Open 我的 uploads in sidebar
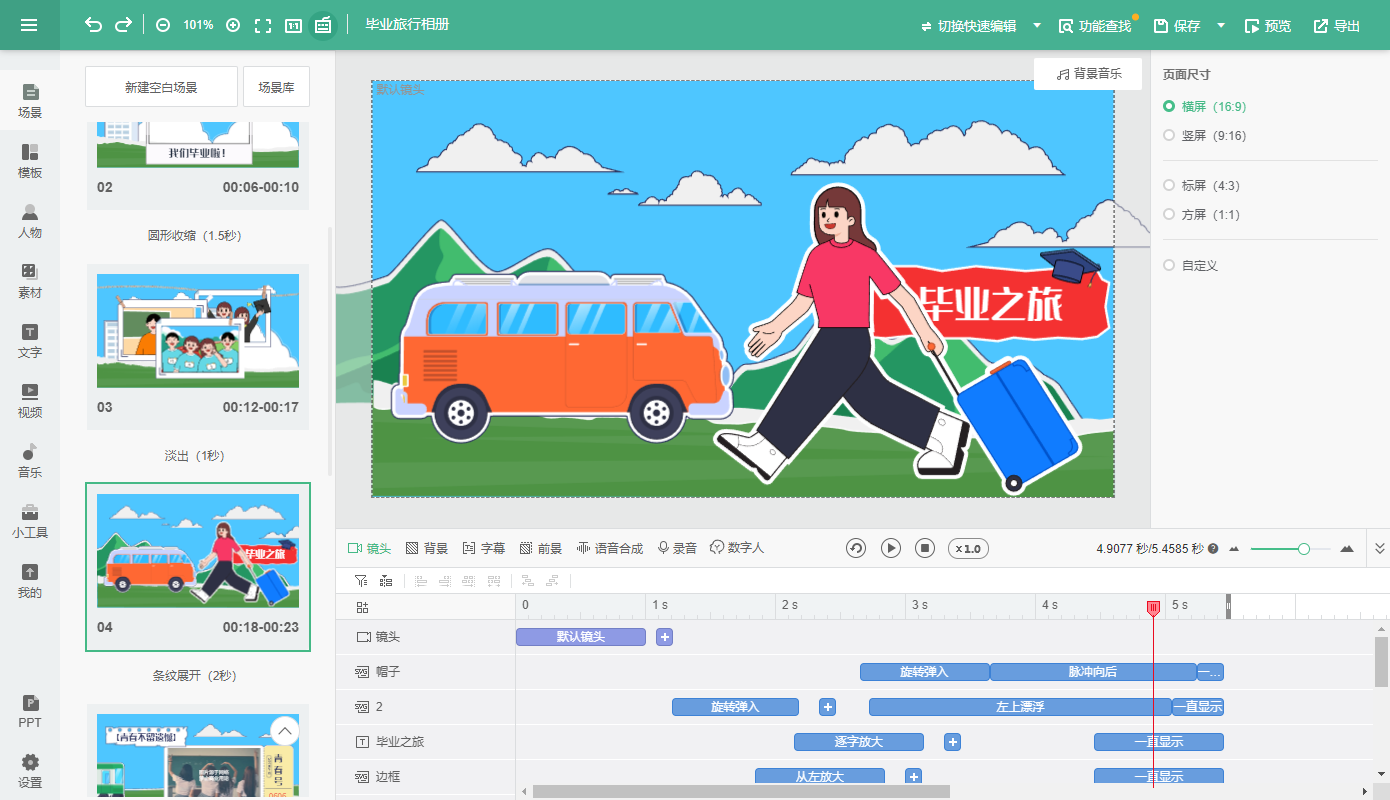The width and height of the screenshot is (1390, 800). point(30,581)
